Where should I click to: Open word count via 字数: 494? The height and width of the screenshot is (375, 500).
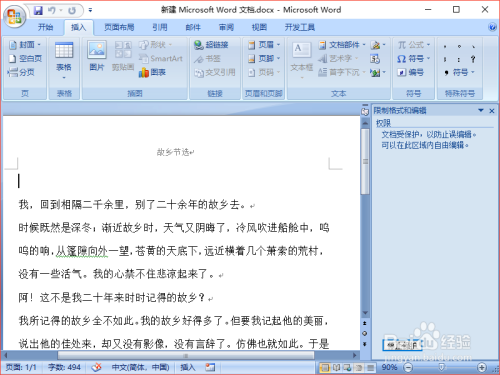64,367
